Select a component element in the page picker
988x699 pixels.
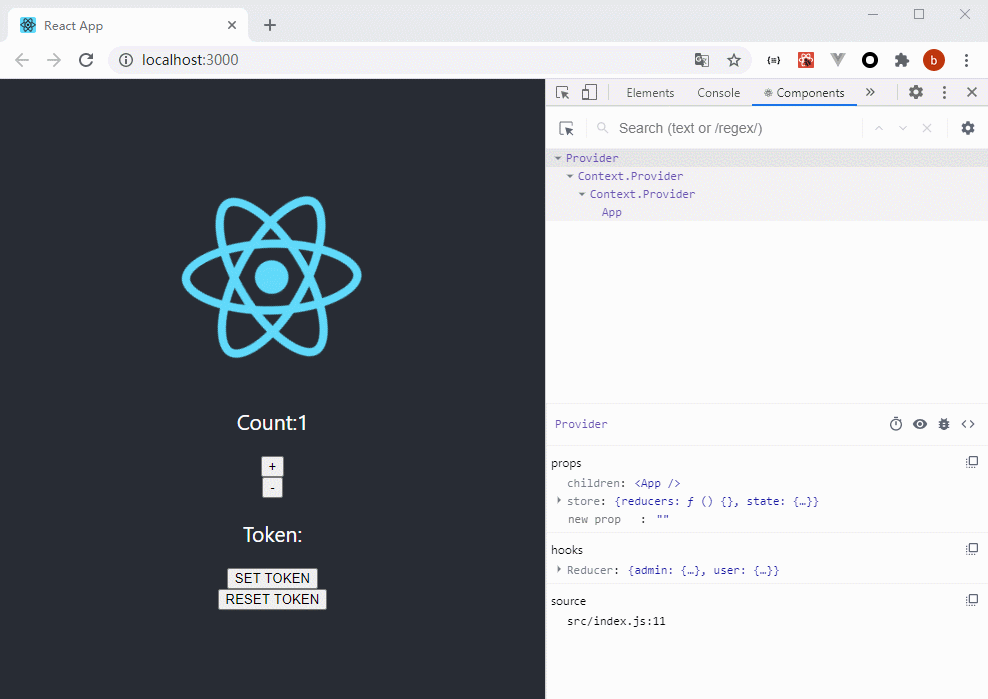coord(566,129)
